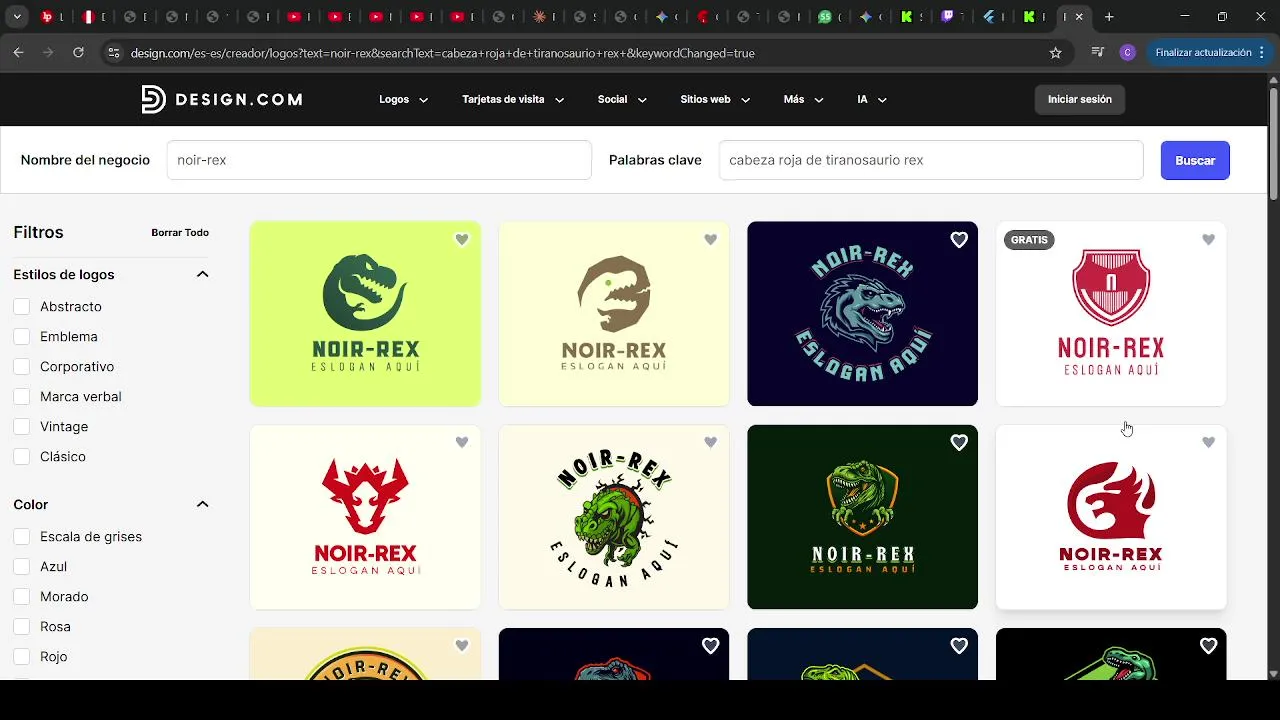Favorite the green T-rex shield logo on dark green

[959, 442]
